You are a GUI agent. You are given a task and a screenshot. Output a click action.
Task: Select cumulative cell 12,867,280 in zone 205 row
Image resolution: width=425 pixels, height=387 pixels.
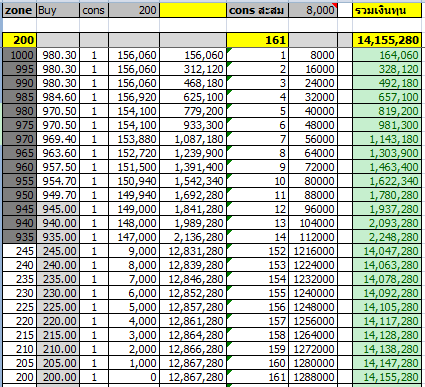(x=193, y=363)
